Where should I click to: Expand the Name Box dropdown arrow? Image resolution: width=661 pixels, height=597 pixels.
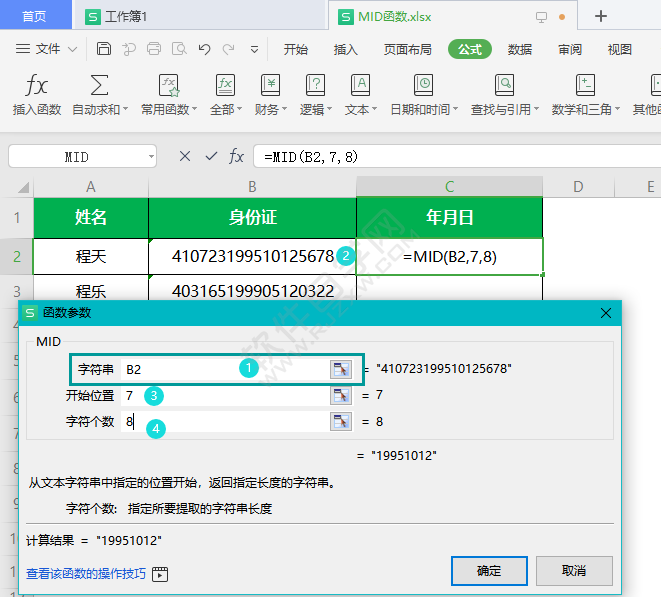pos(151,157)
